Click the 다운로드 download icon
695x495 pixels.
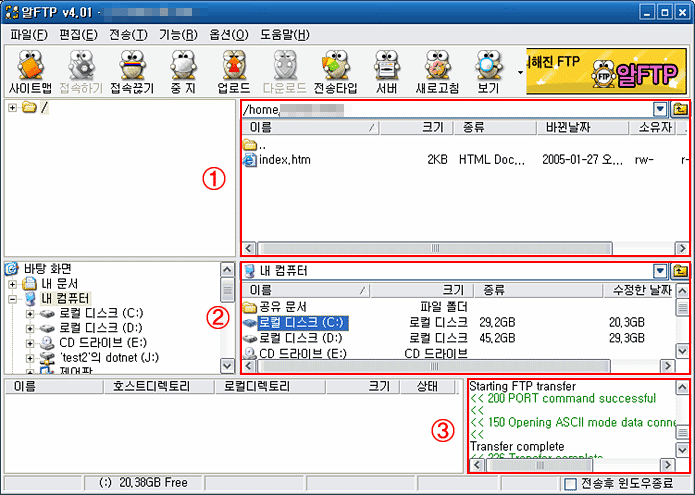click(x=285, y=72)
